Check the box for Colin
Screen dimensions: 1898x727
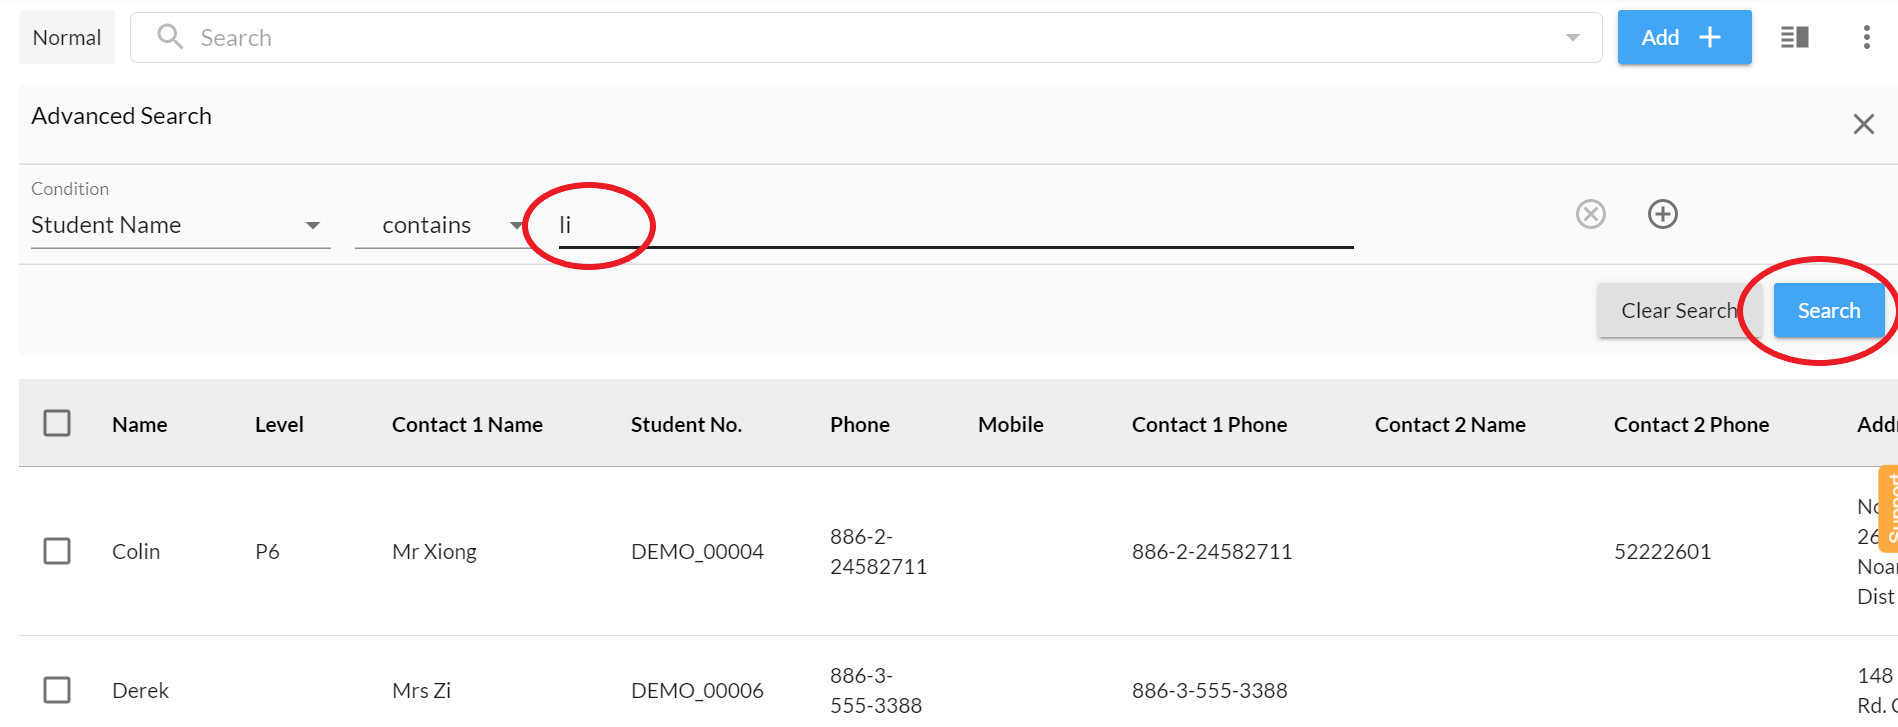(57, 551)
